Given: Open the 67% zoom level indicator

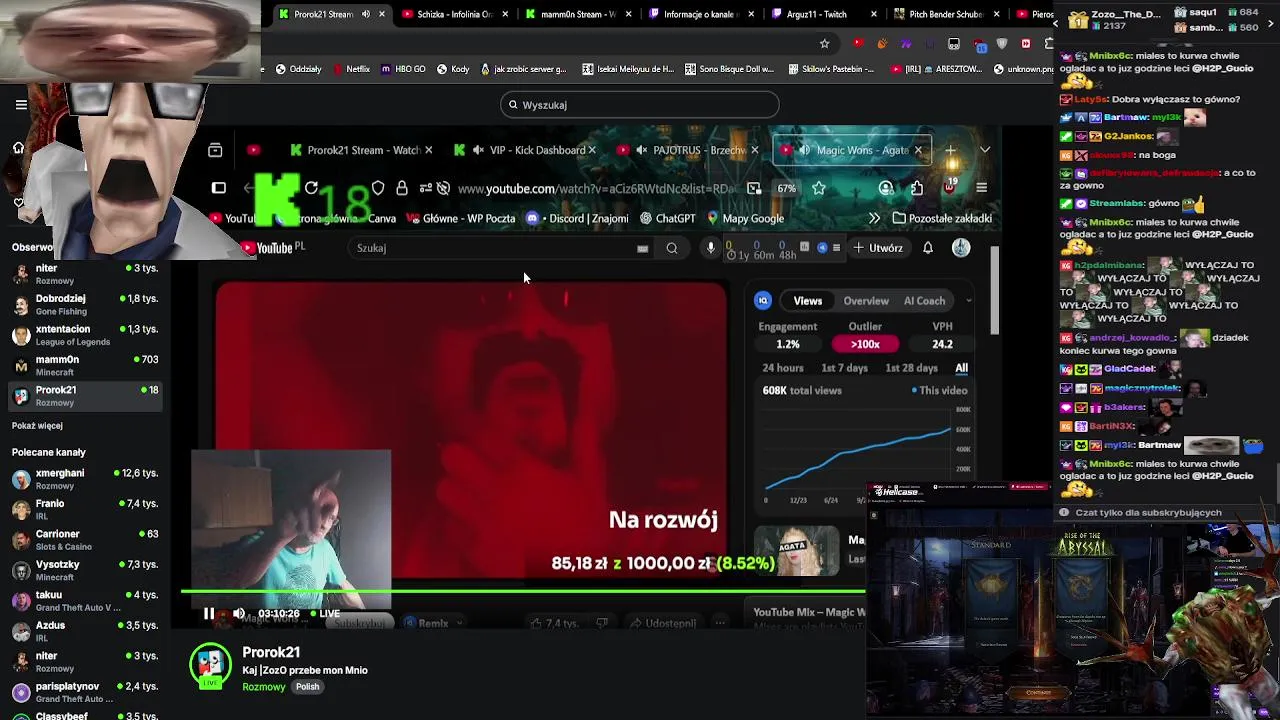Looking at the screenshot, I should click(787, 188).
